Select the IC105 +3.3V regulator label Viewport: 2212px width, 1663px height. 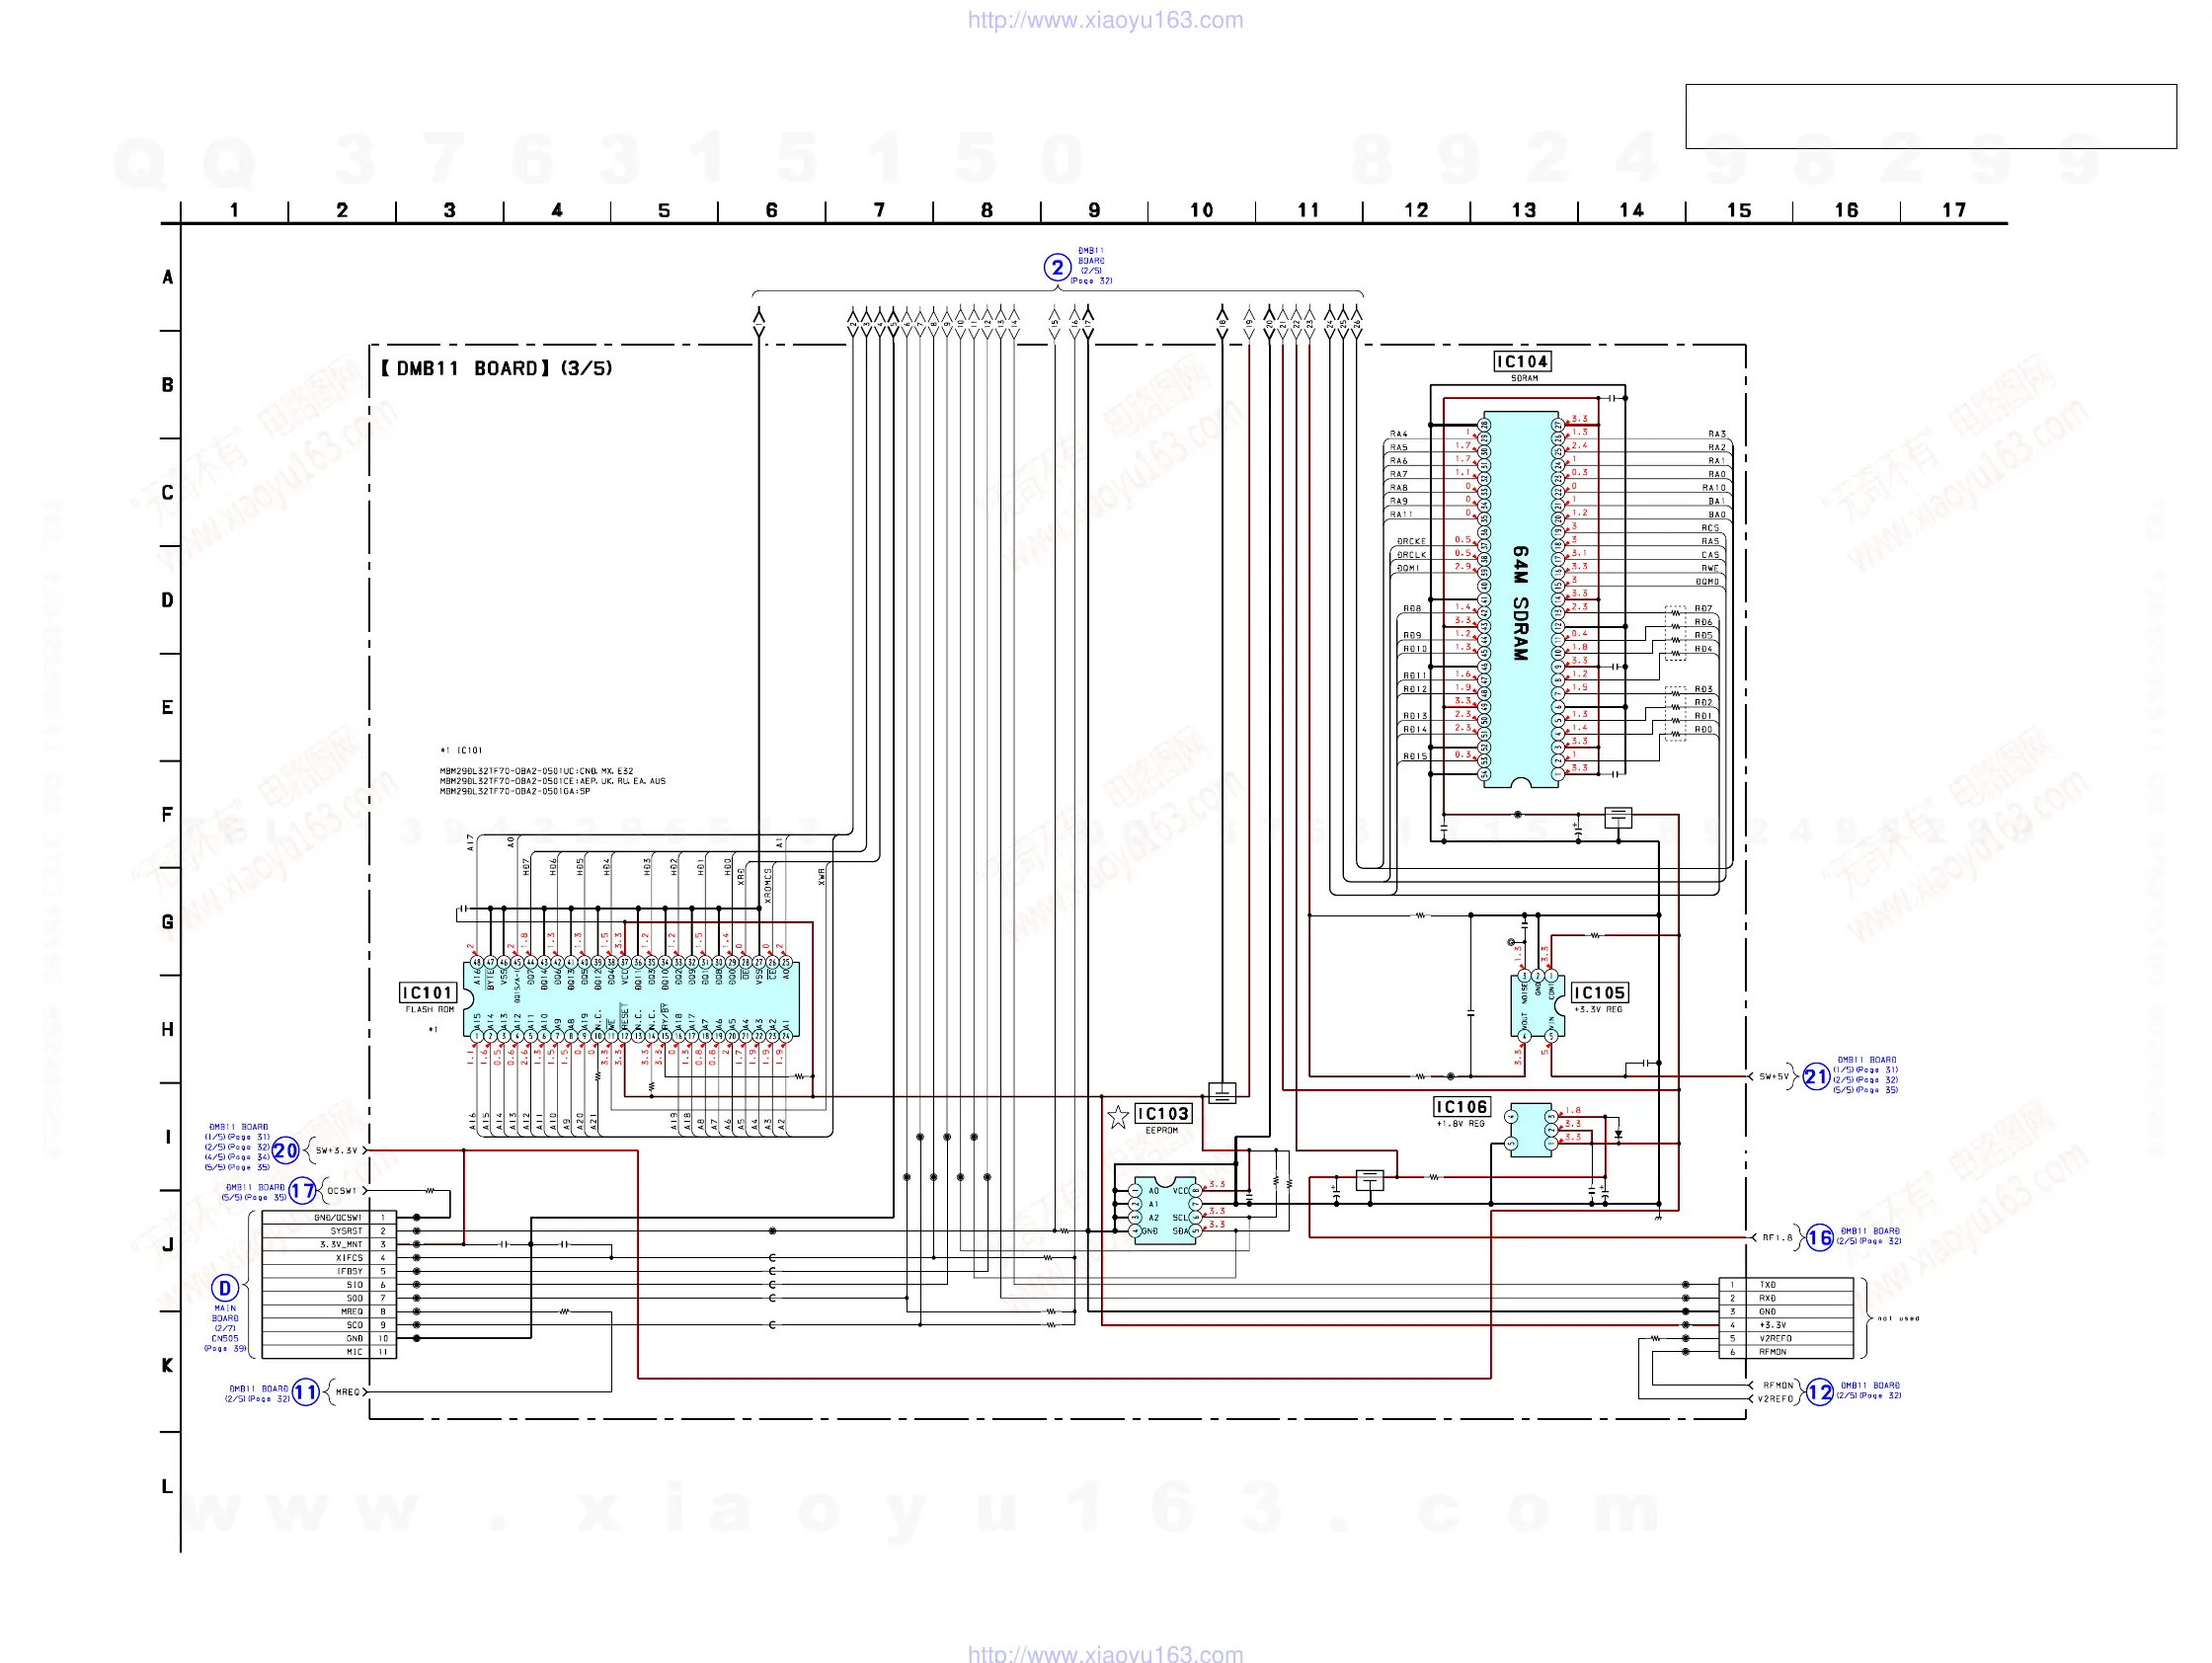pyautogui.click(x=1599, y=992)
